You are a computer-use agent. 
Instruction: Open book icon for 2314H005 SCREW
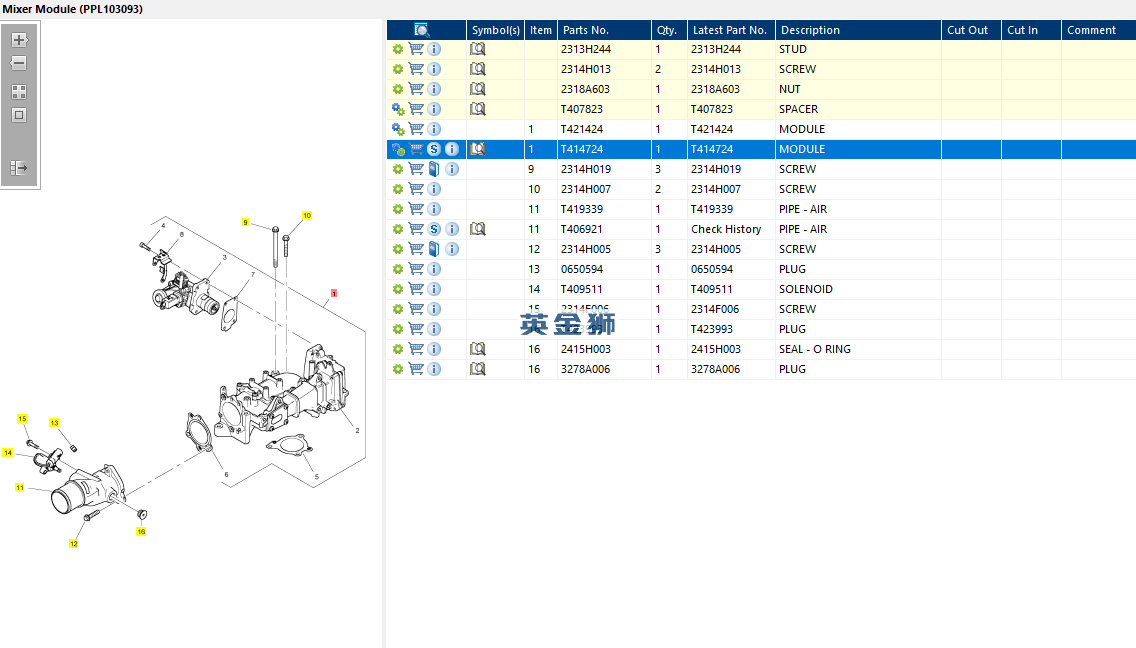pyautogui.click(x=434, y=249)
